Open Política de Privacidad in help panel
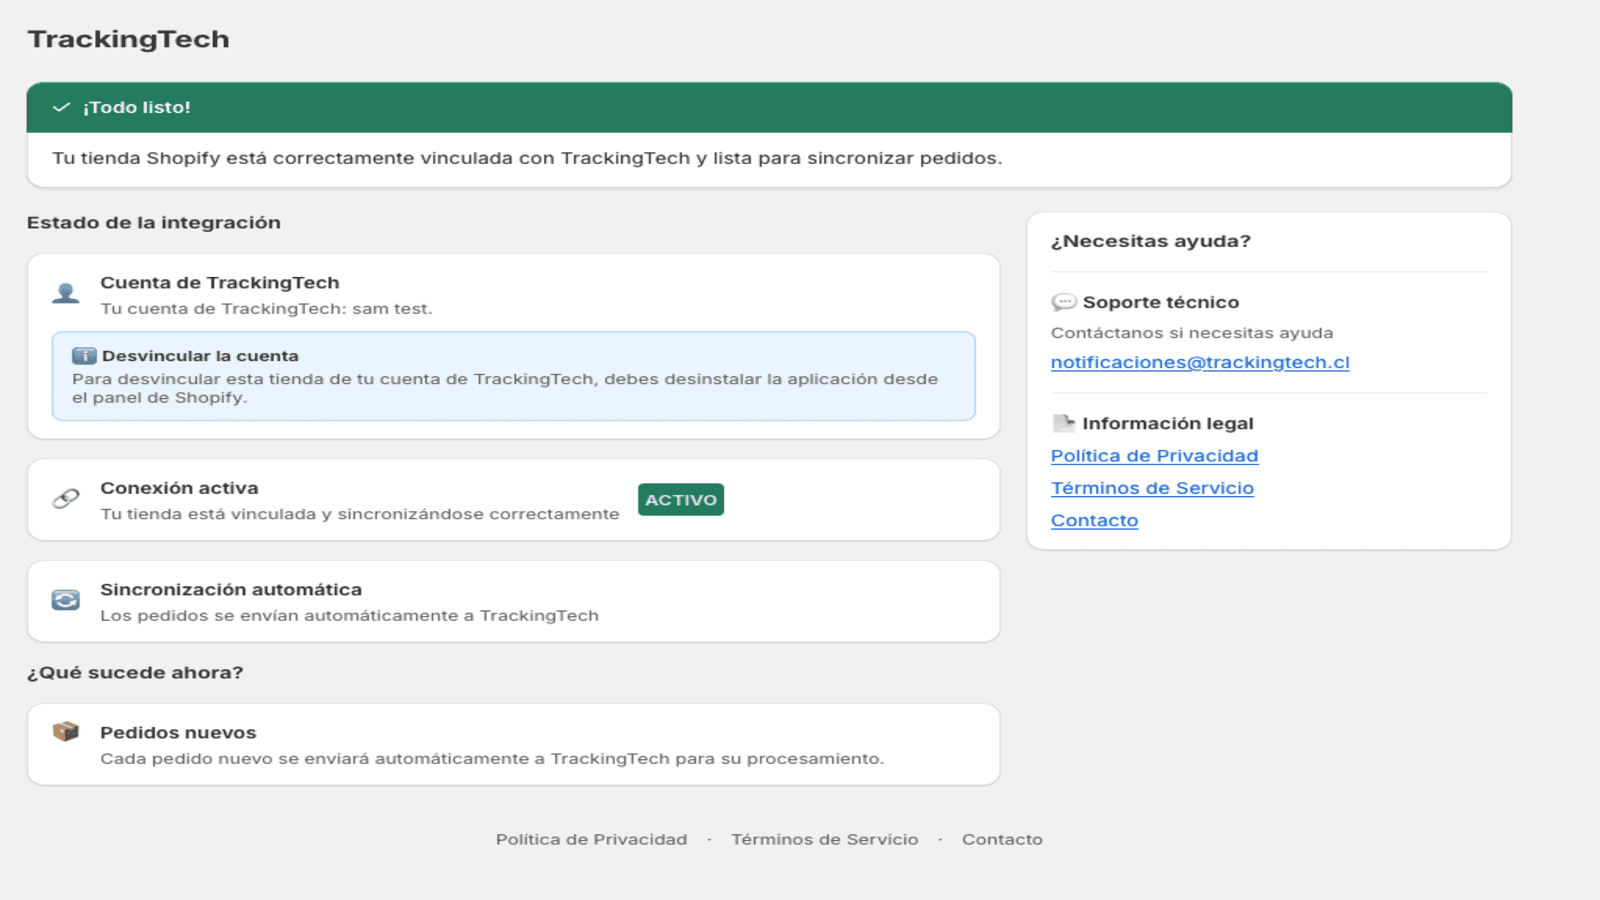 click(x=1154, y=456)
